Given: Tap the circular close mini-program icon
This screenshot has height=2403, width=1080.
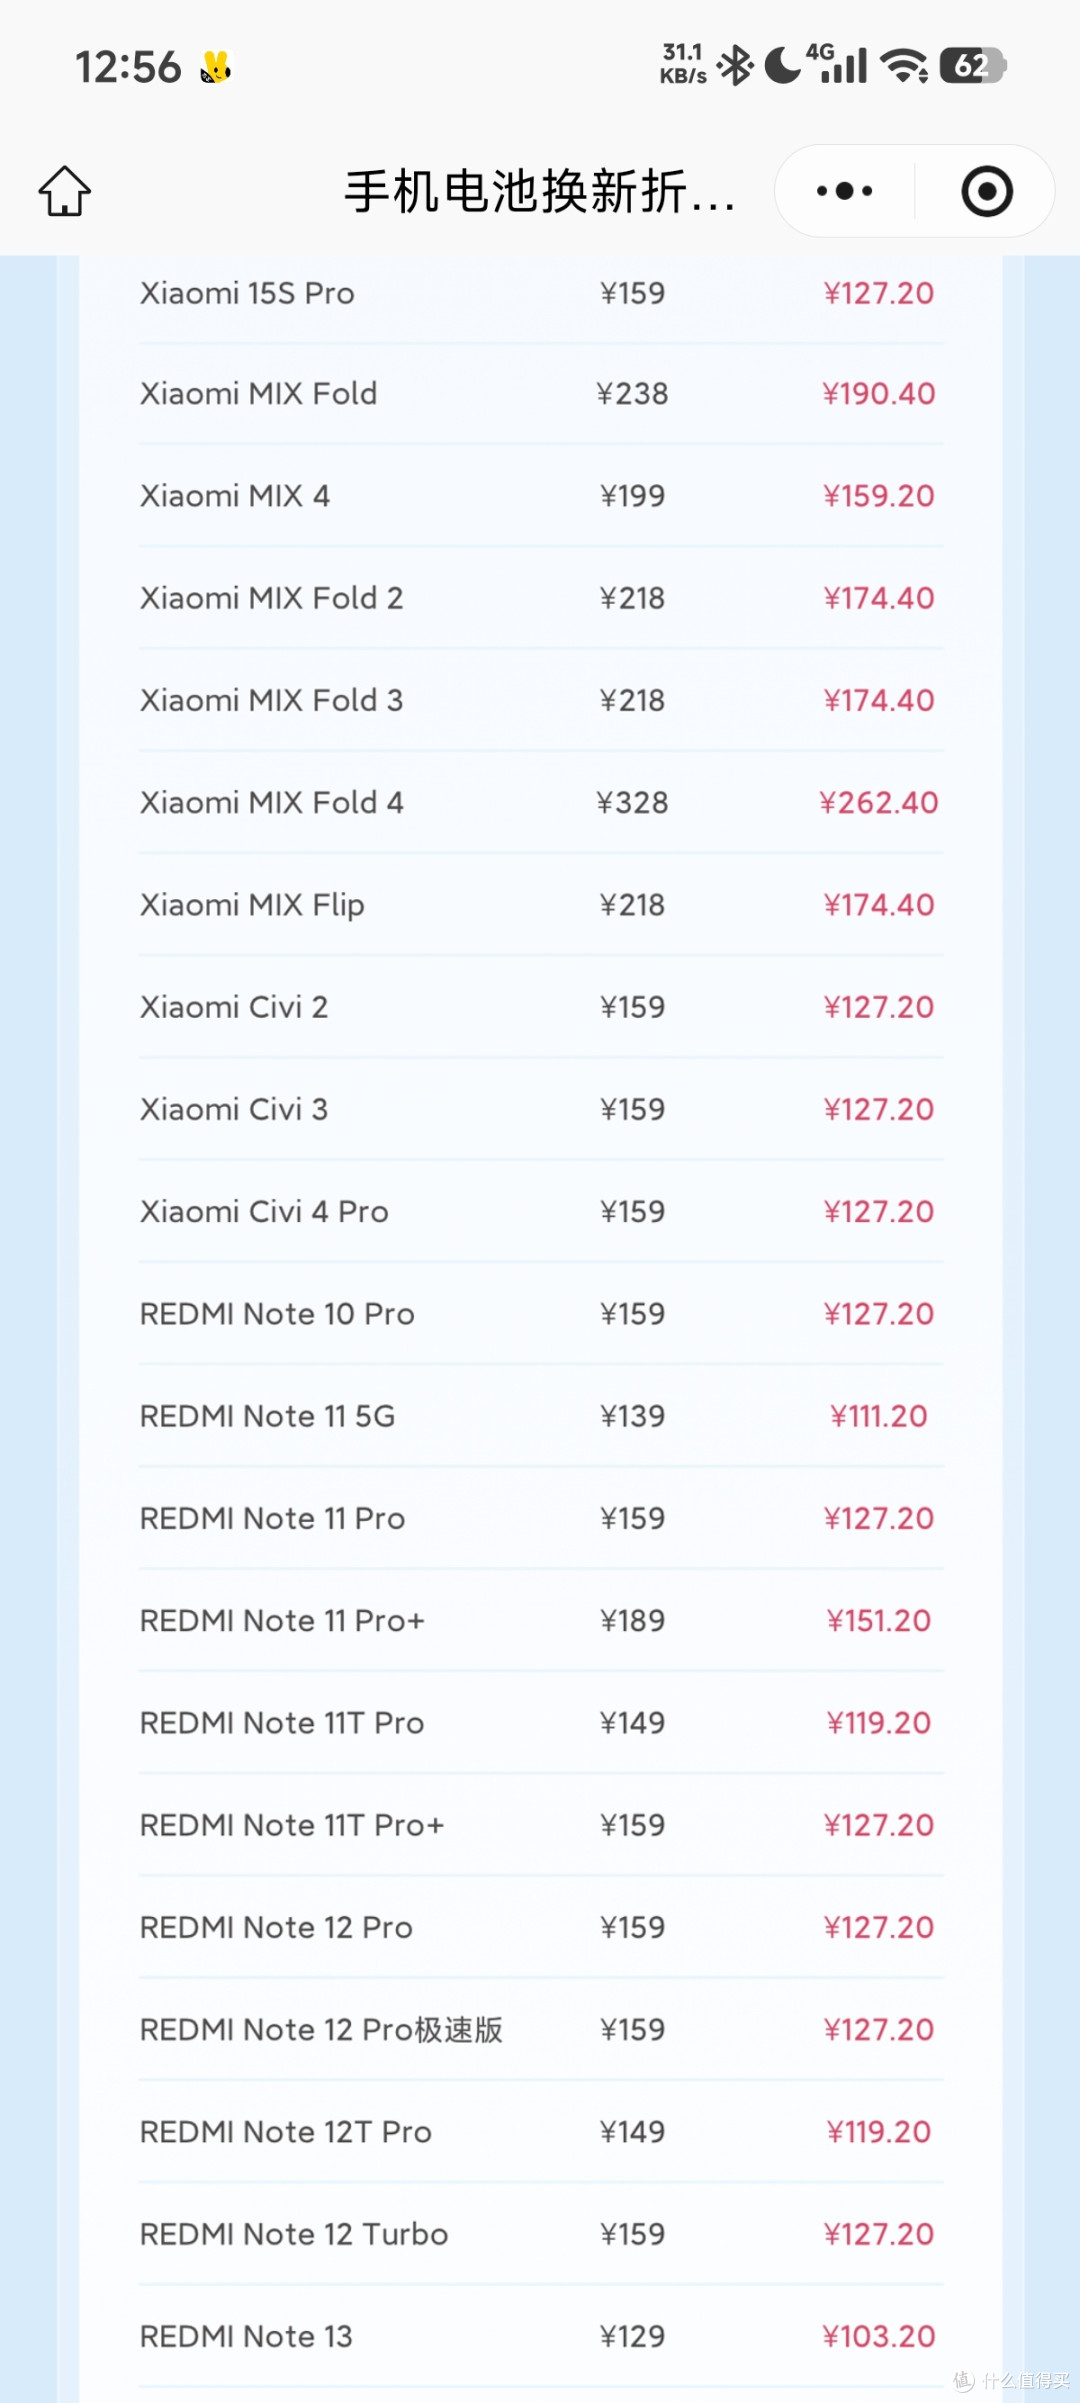Looking at the screenshot, I should [x=986, y=190].
